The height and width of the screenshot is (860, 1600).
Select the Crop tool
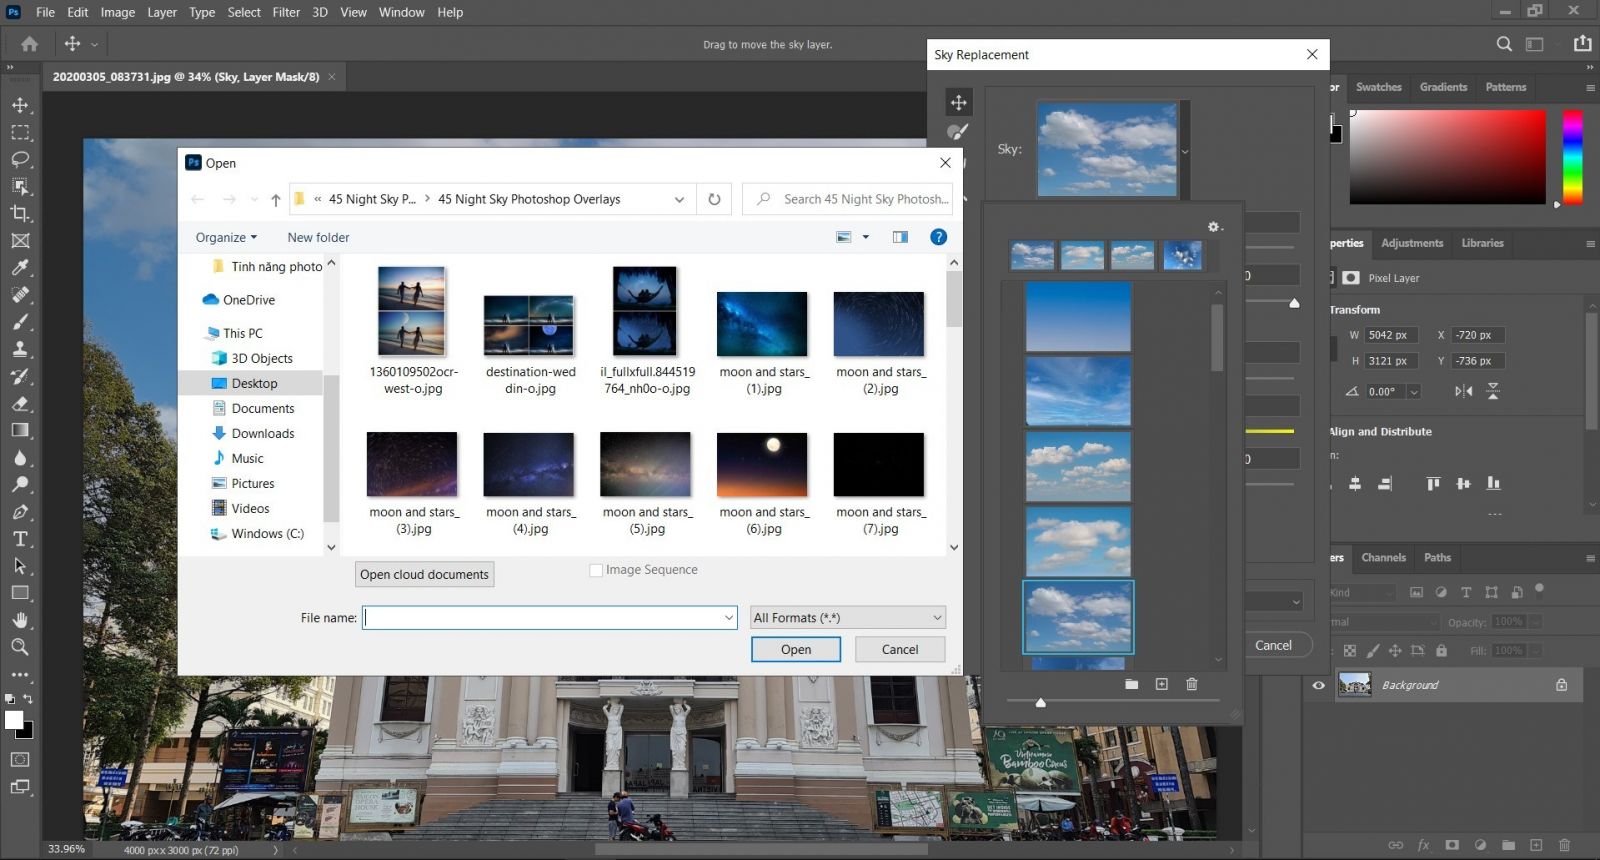(20, 213)
